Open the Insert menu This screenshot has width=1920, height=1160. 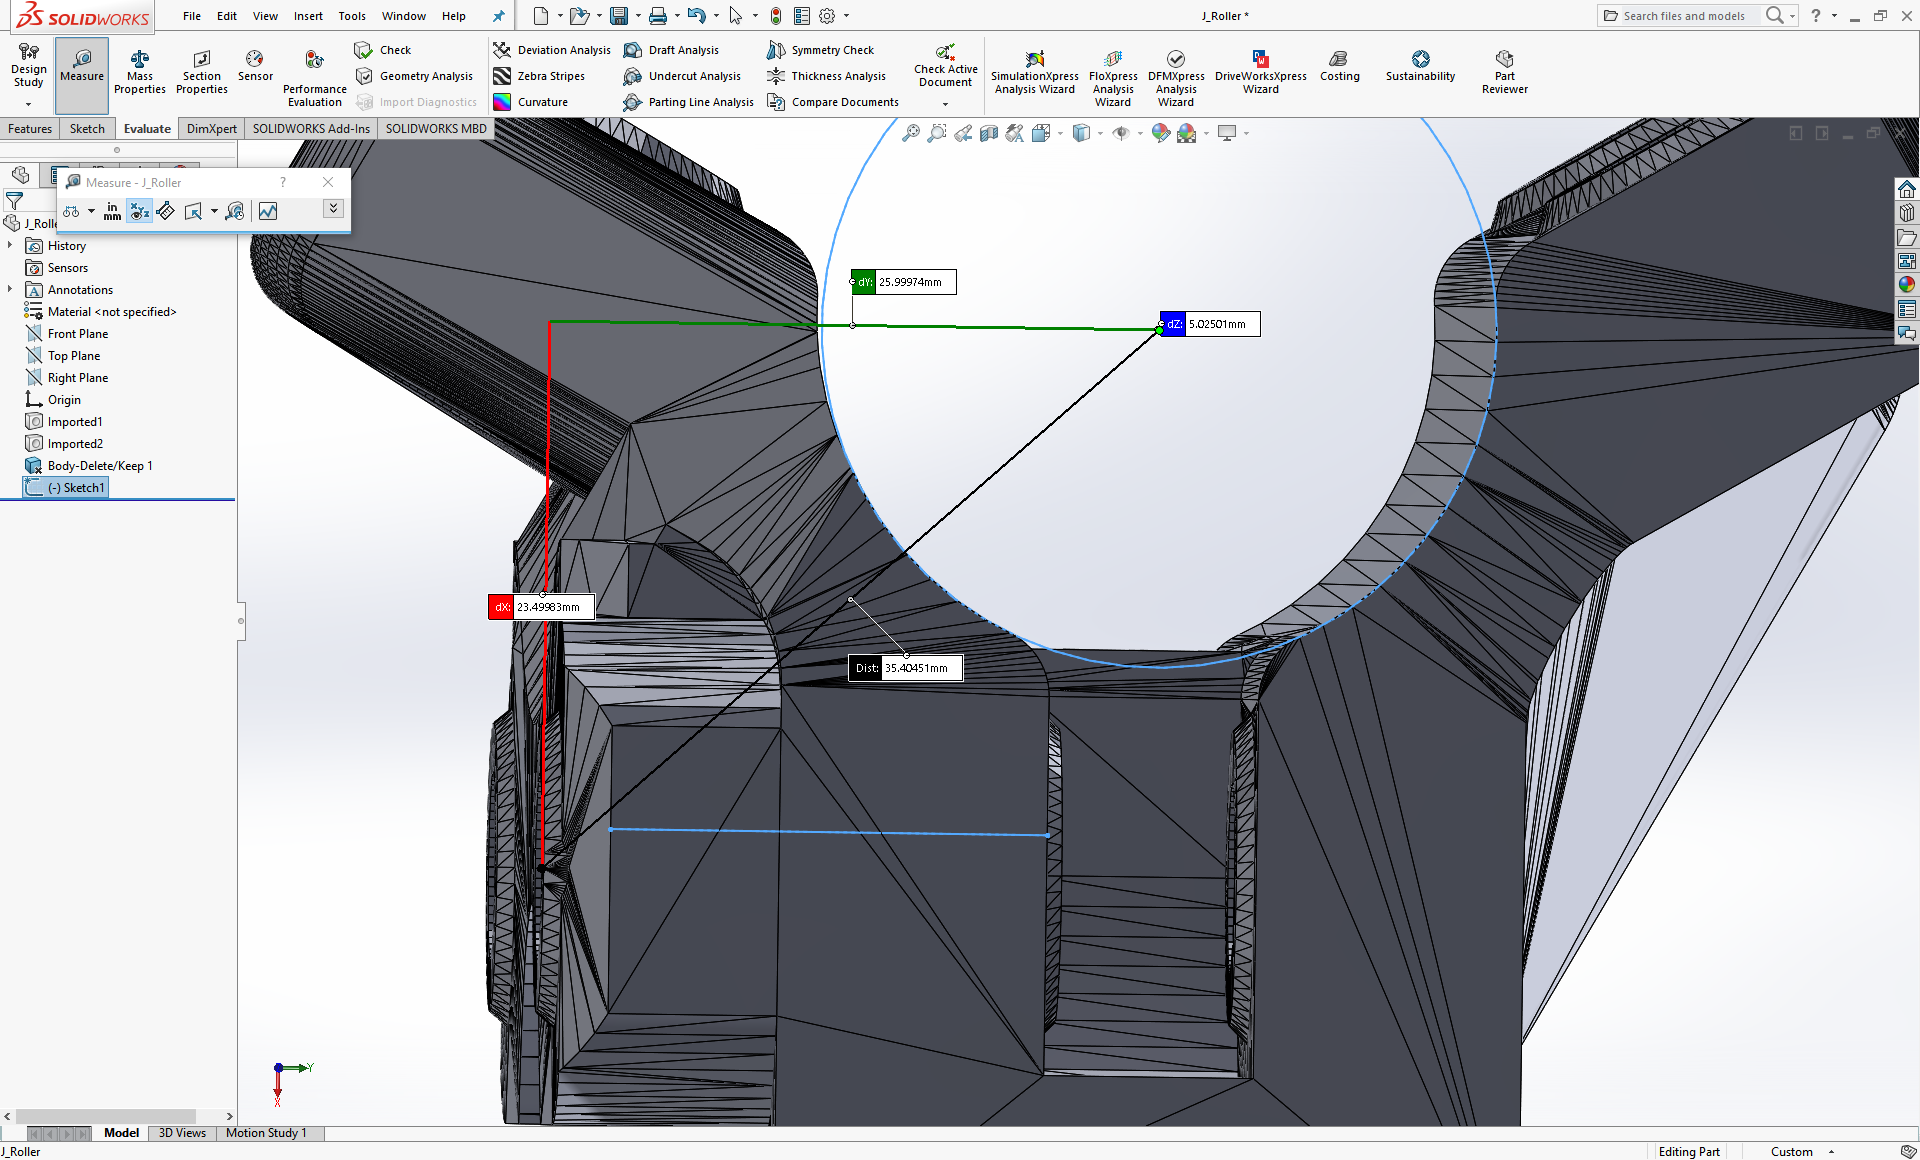tap(308, 16)
